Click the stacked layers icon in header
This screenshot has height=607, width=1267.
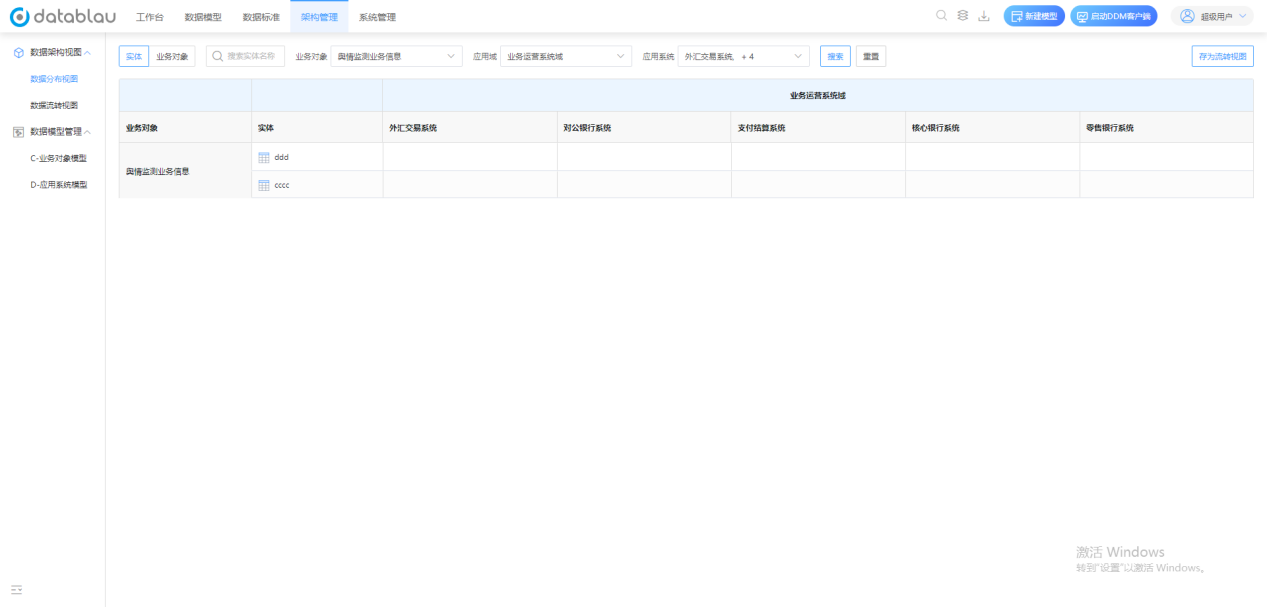(x=962, y=15)
